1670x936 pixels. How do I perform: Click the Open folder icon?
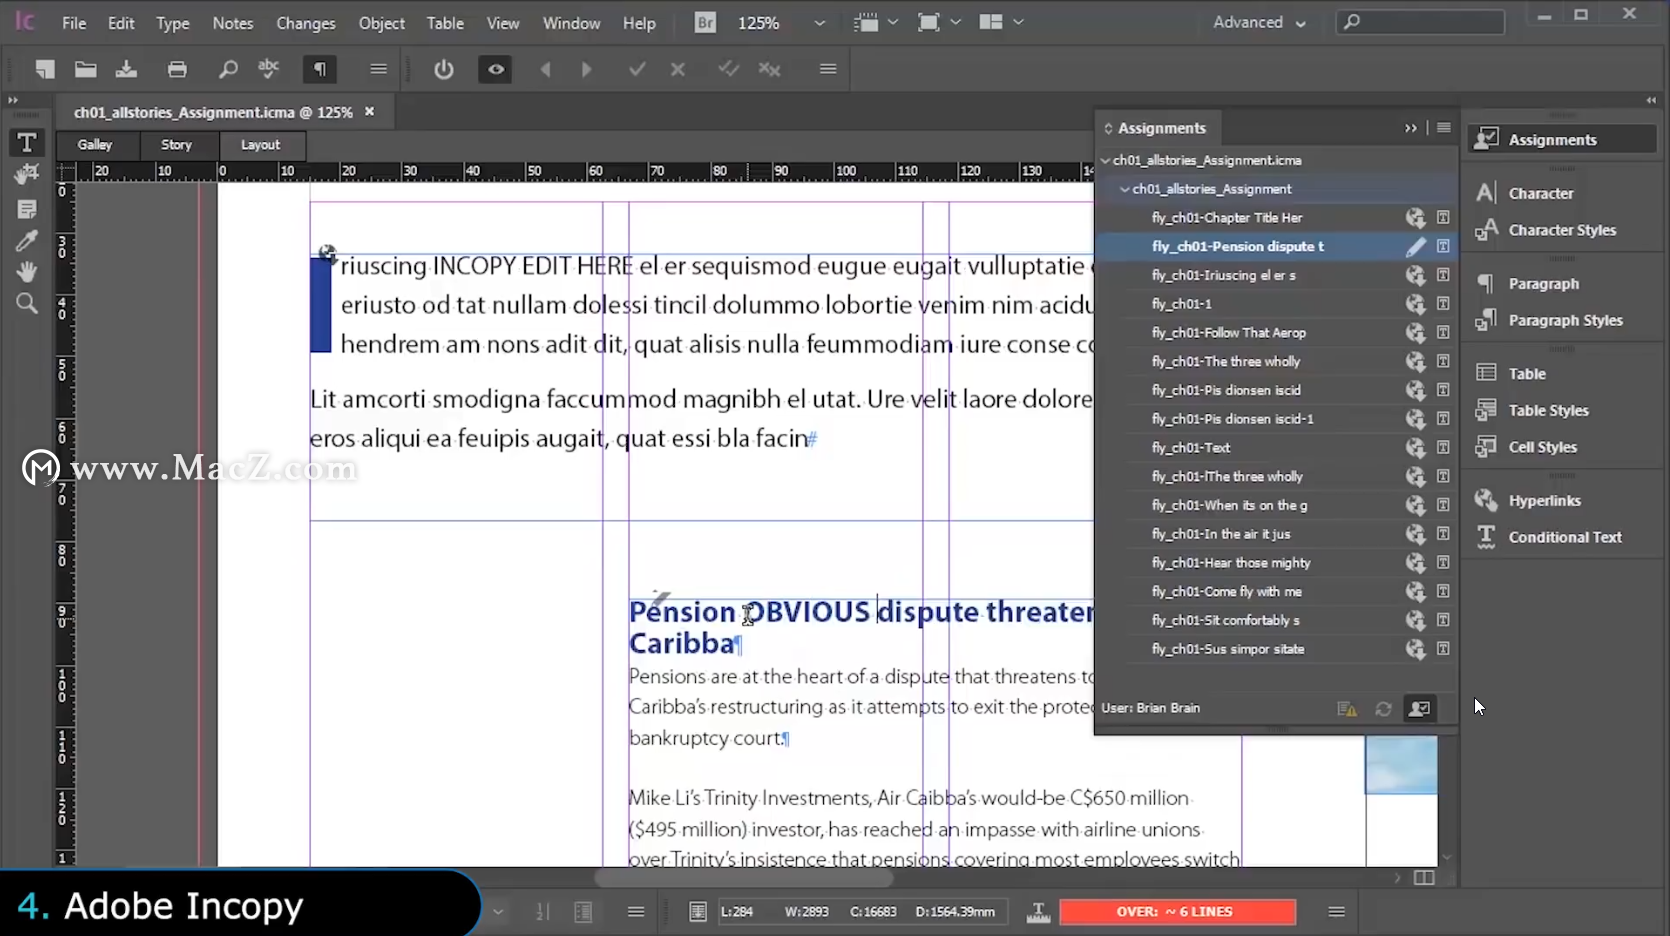(86, 69)
